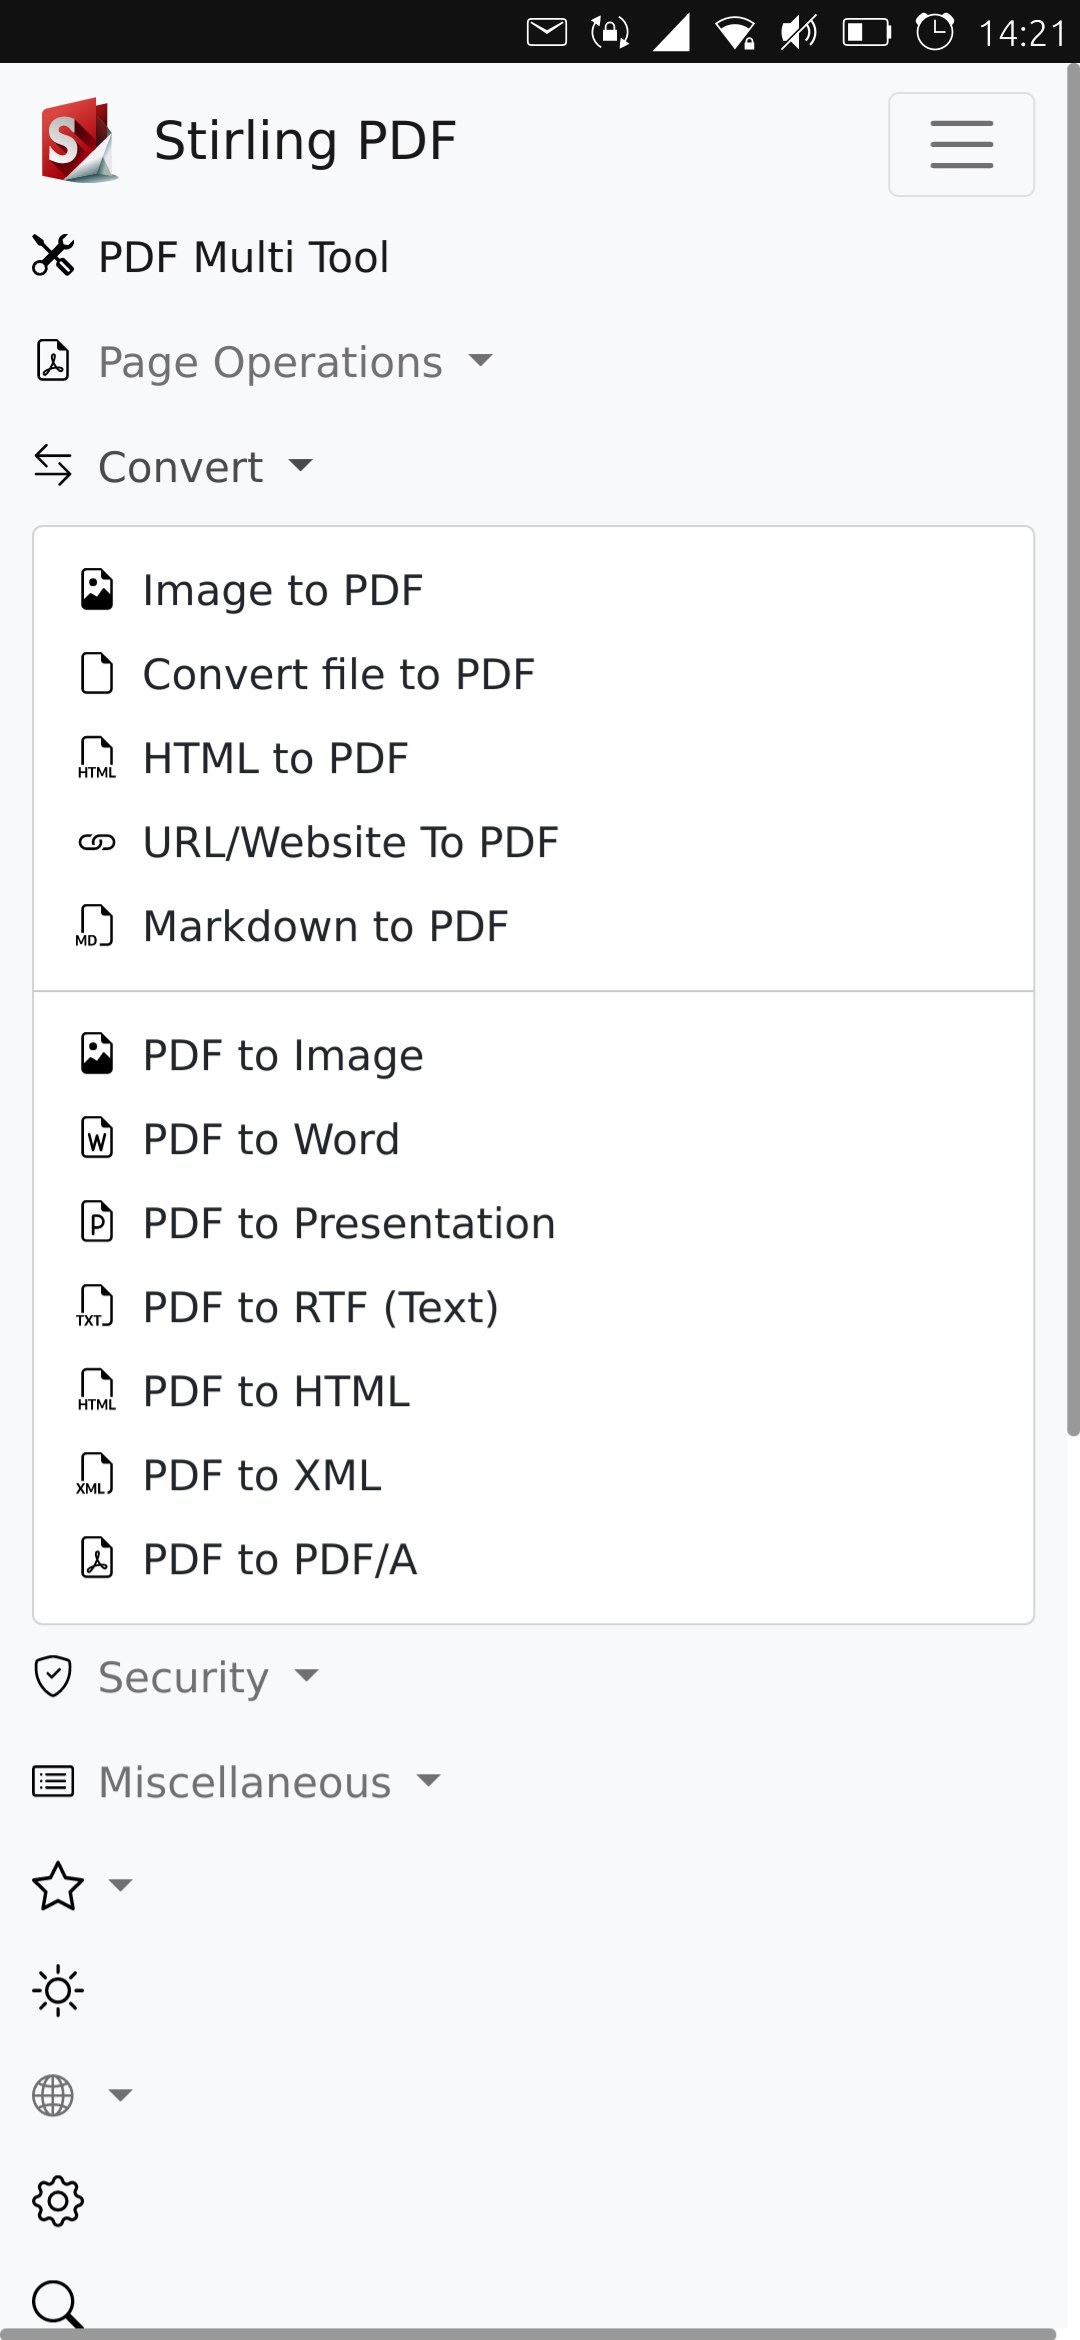The height and width of the screenshot is (2340, 1080).
Task: Open PDF to Presentation
Action: 349,1223
